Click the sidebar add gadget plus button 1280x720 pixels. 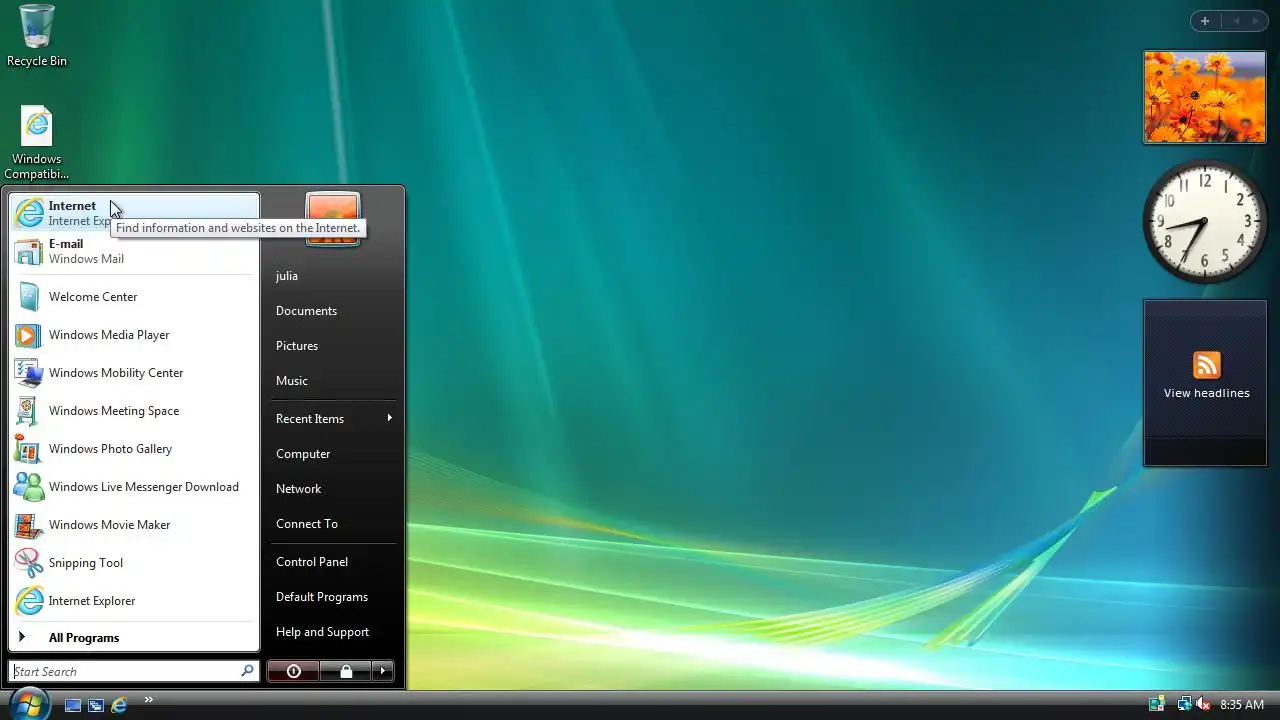point(1205,21)
